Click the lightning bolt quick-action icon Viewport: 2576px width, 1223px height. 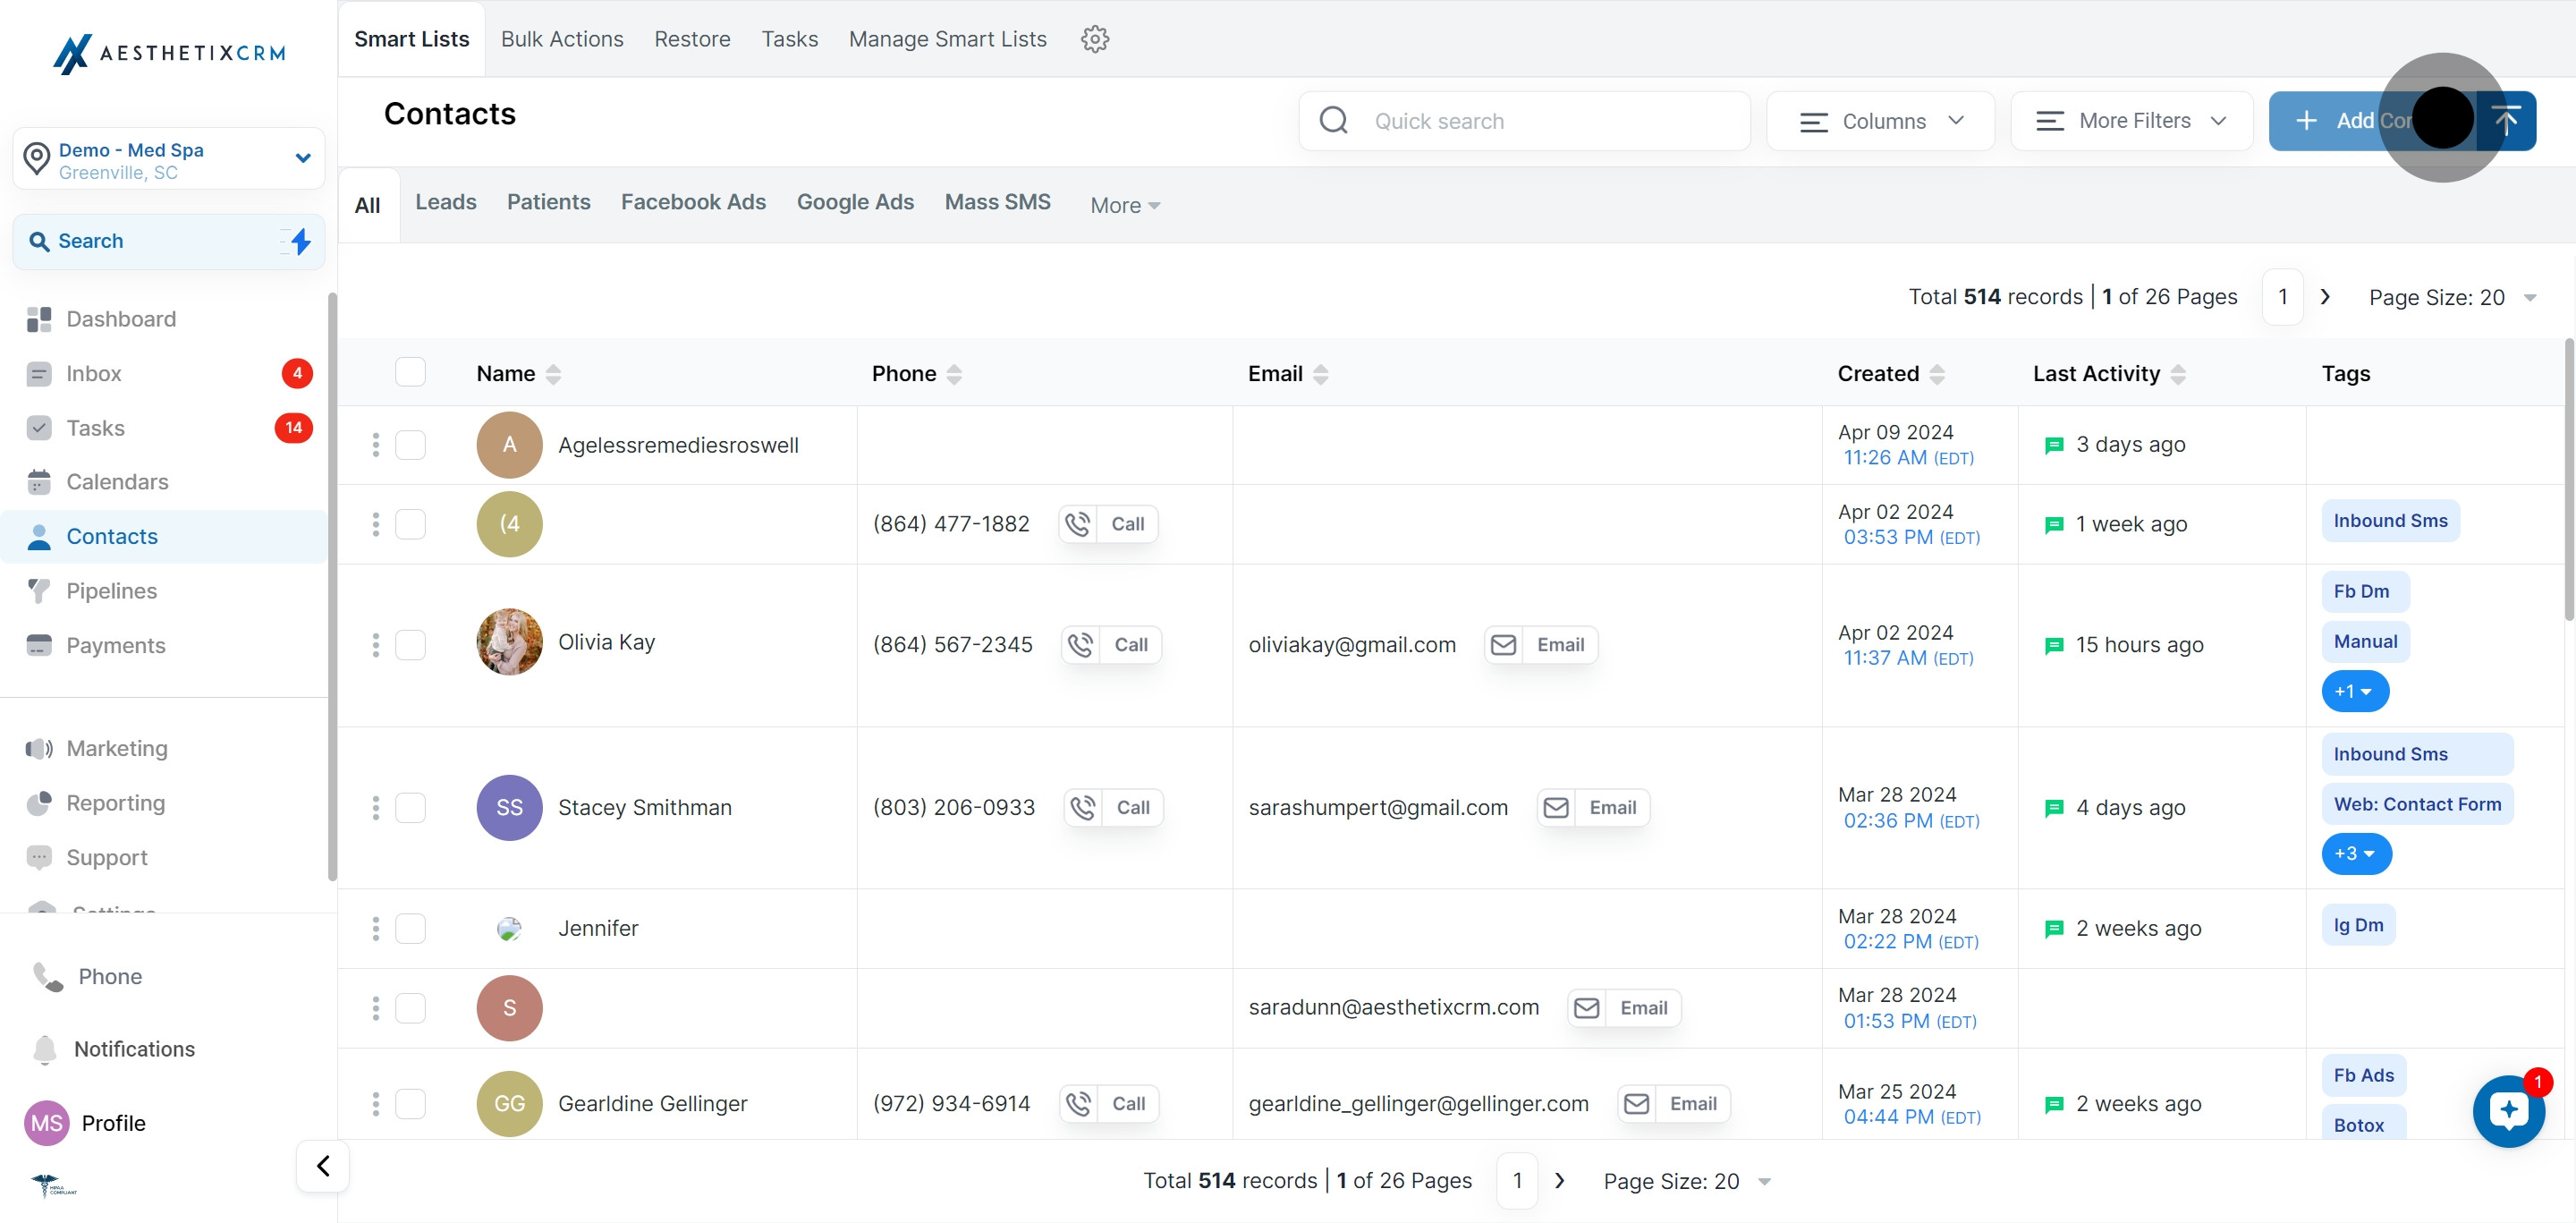(x=300, y=241)
